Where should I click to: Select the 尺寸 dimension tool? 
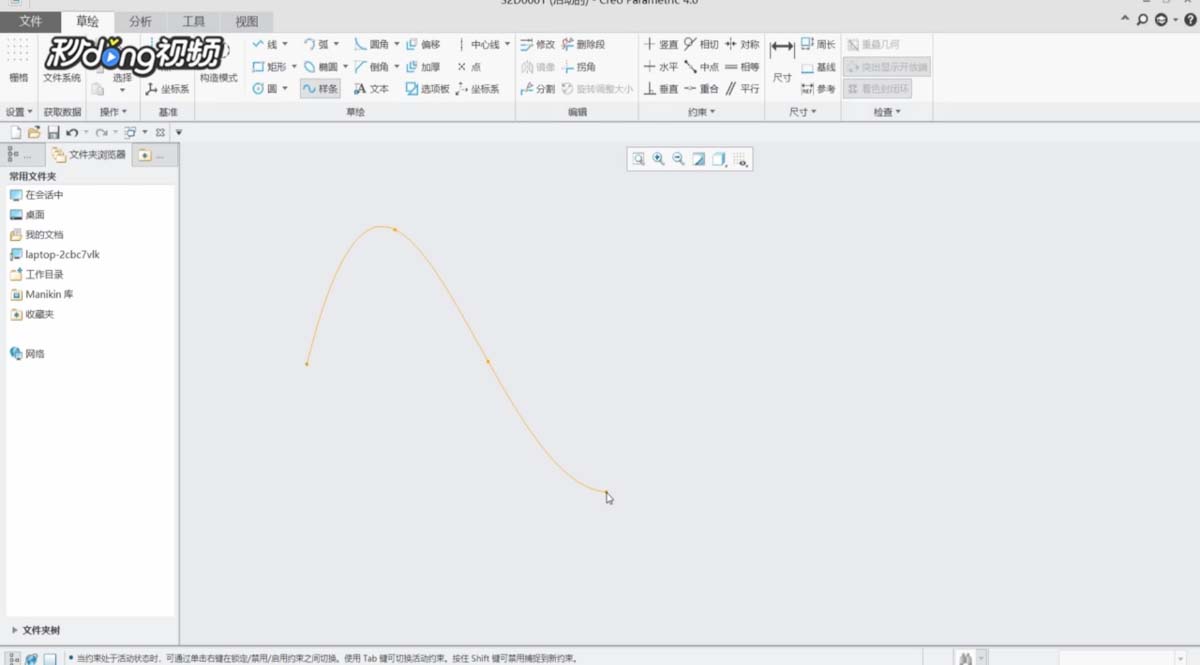tap(782, 61)
